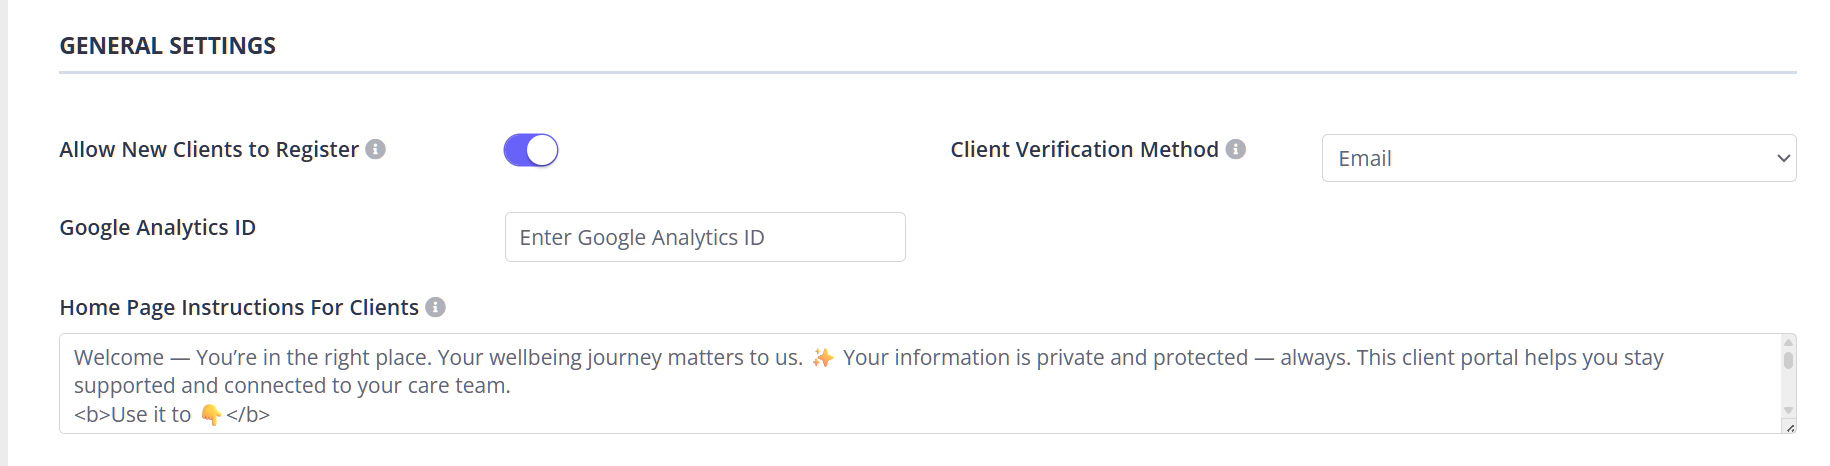Click the Home Page Instructions For Clients label
1830x466 pixels.
tap(239, 307)
